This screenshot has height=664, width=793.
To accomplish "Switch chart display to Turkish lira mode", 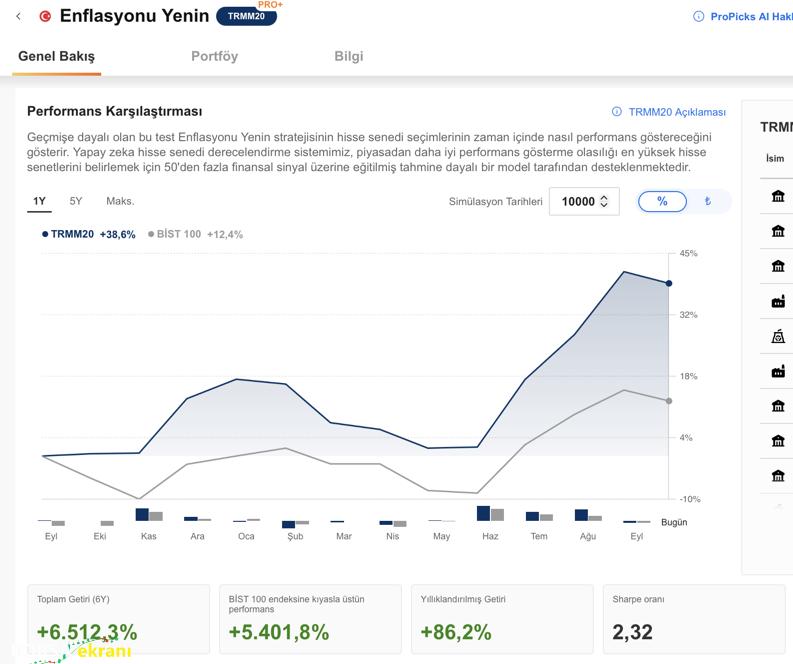I will coord(708,201).
